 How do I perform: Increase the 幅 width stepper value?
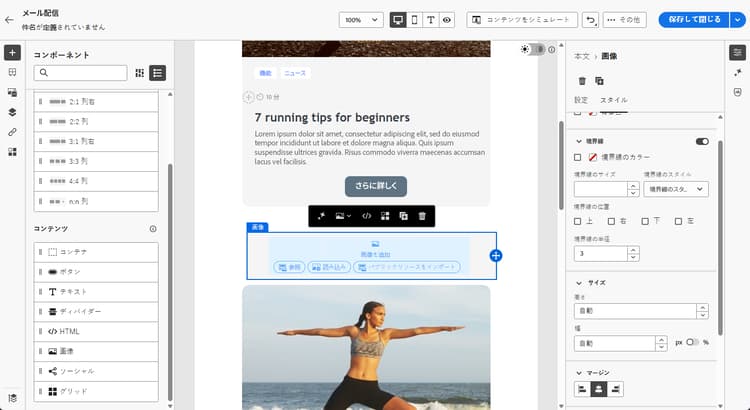pyautogui.click(x=661, y=340)
